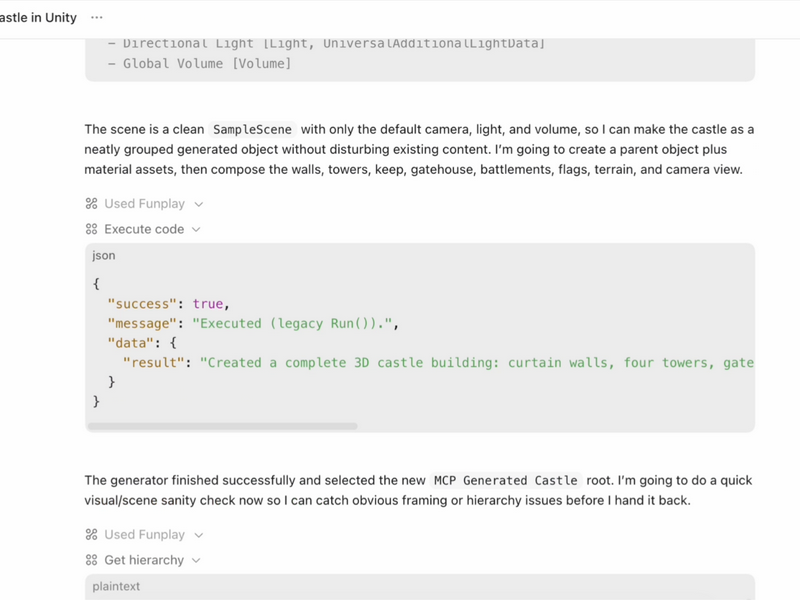Click the Get hierarchy label

(x=144, y=560)
